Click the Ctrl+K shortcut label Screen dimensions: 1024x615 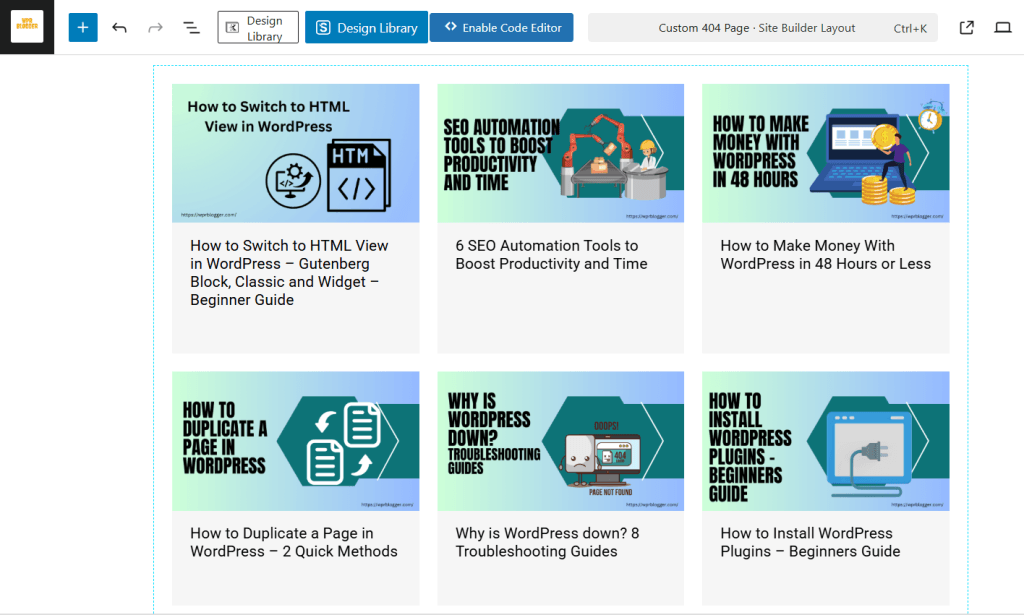pos(910,29)
